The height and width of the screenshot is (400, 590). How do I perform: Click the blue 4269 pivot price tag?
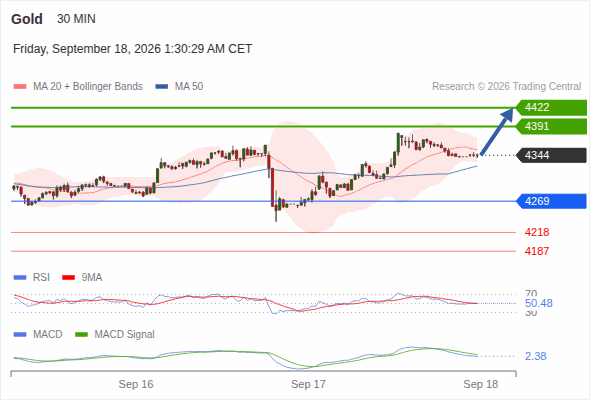(x=551, y=201)
